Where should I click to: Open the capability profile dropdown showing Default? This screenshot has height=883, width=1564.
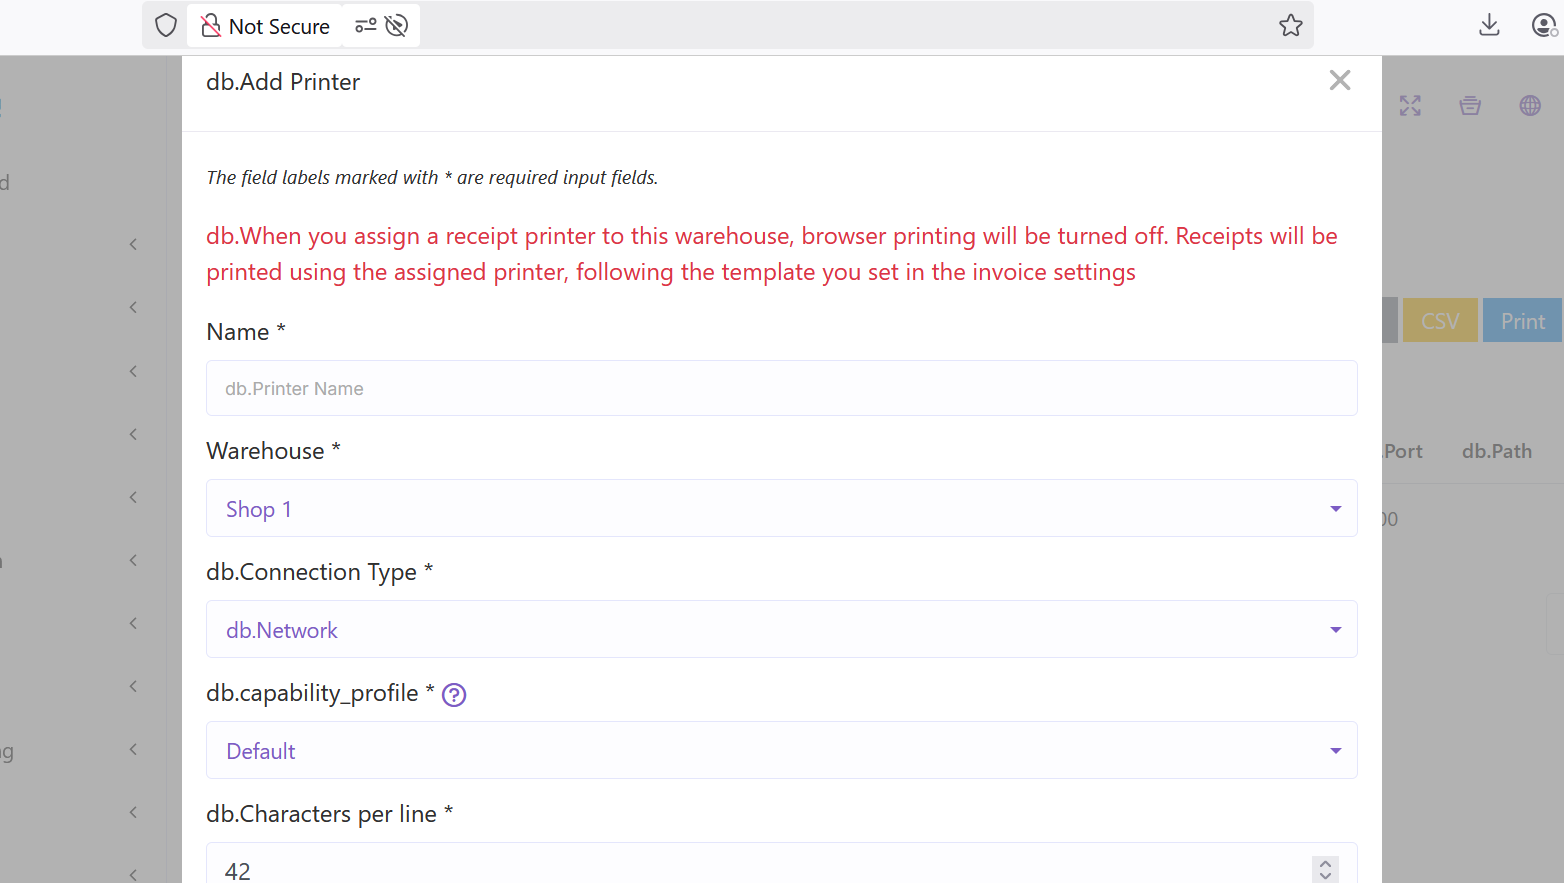click(x=781, y=751)
